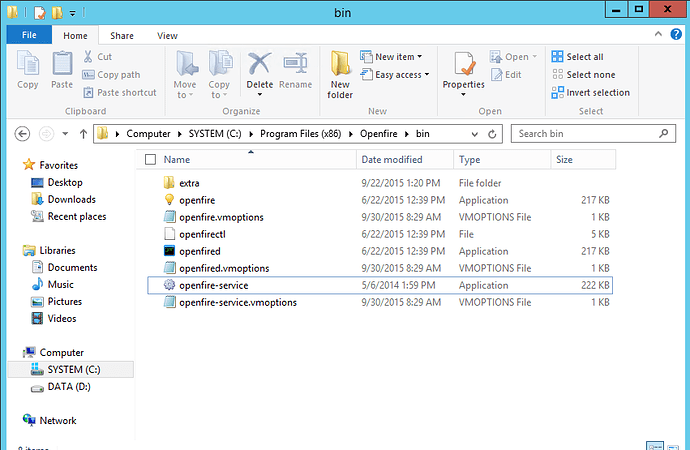Click Paste shortcut option
Image resolution: width=690 pixels, height=450 pixels.
coord(120,92)
